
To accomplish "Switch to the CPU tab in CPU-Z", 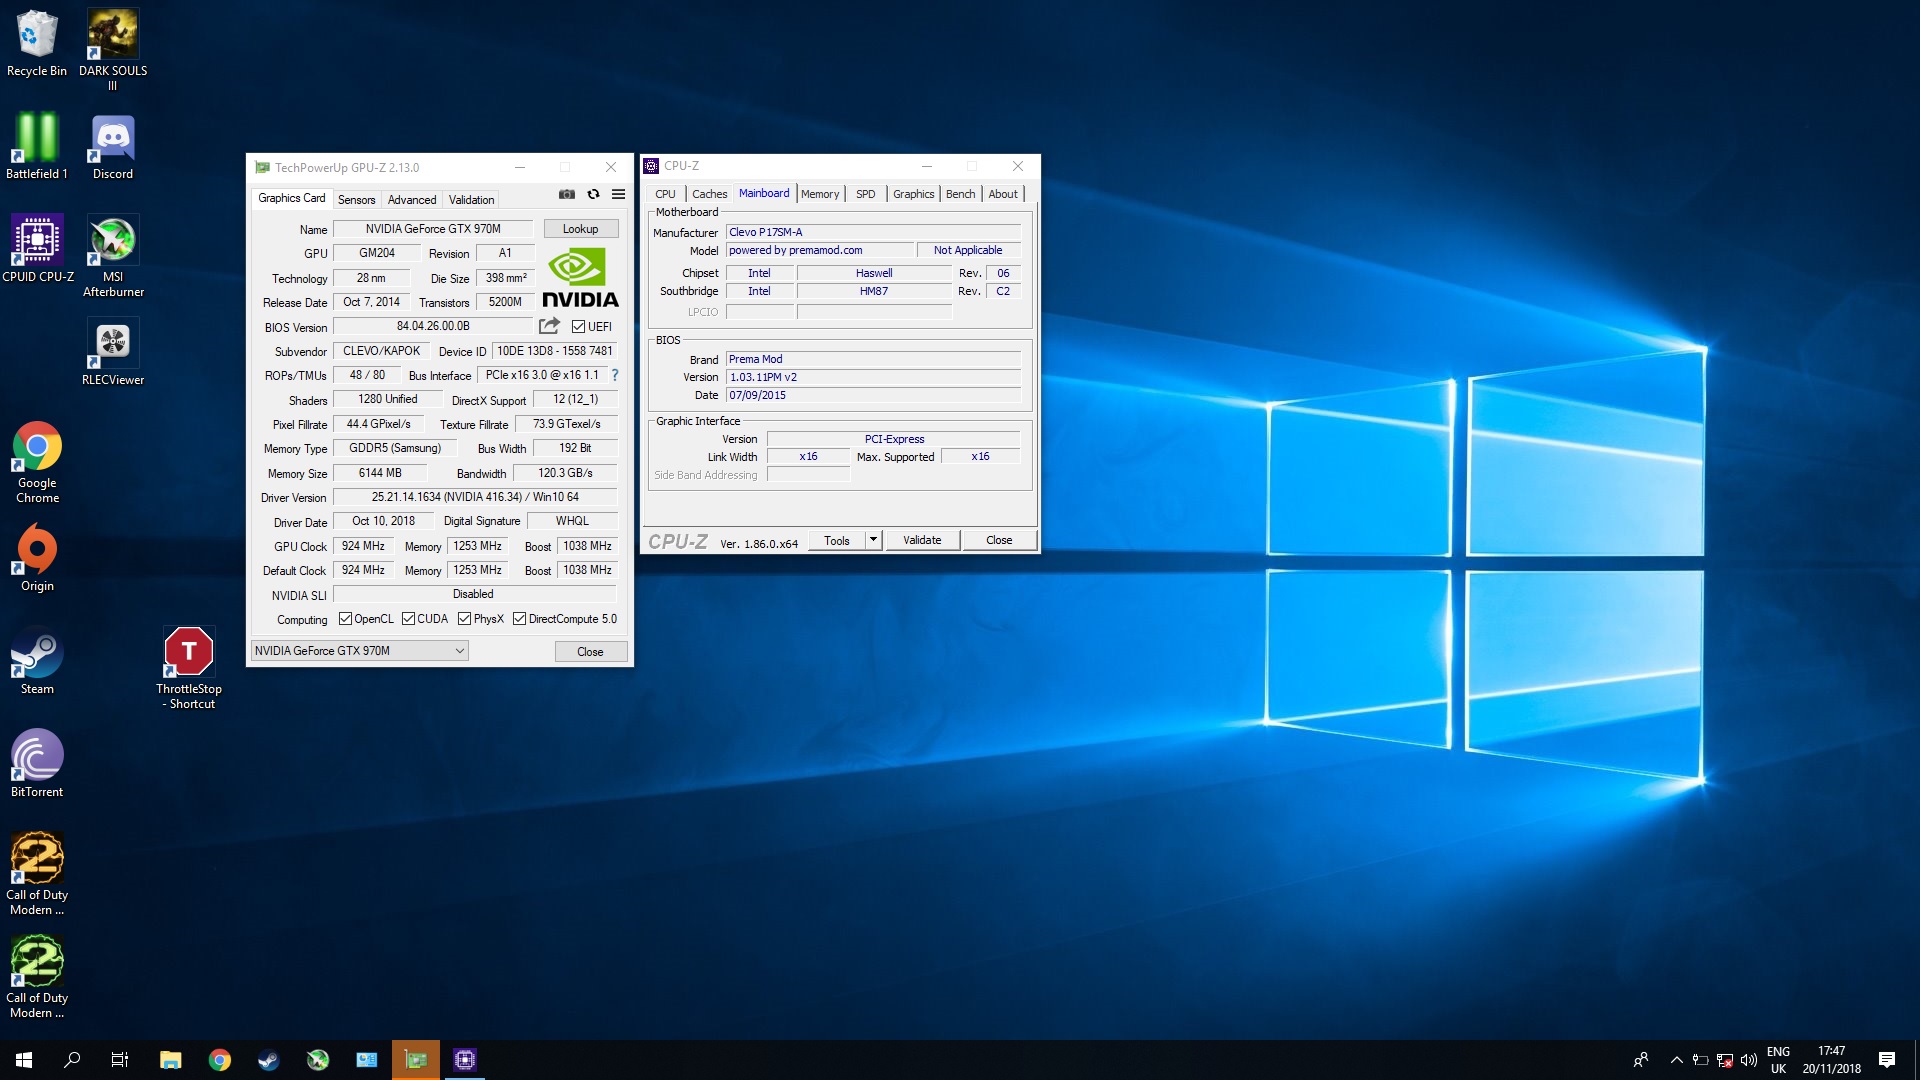I will 665,194.
